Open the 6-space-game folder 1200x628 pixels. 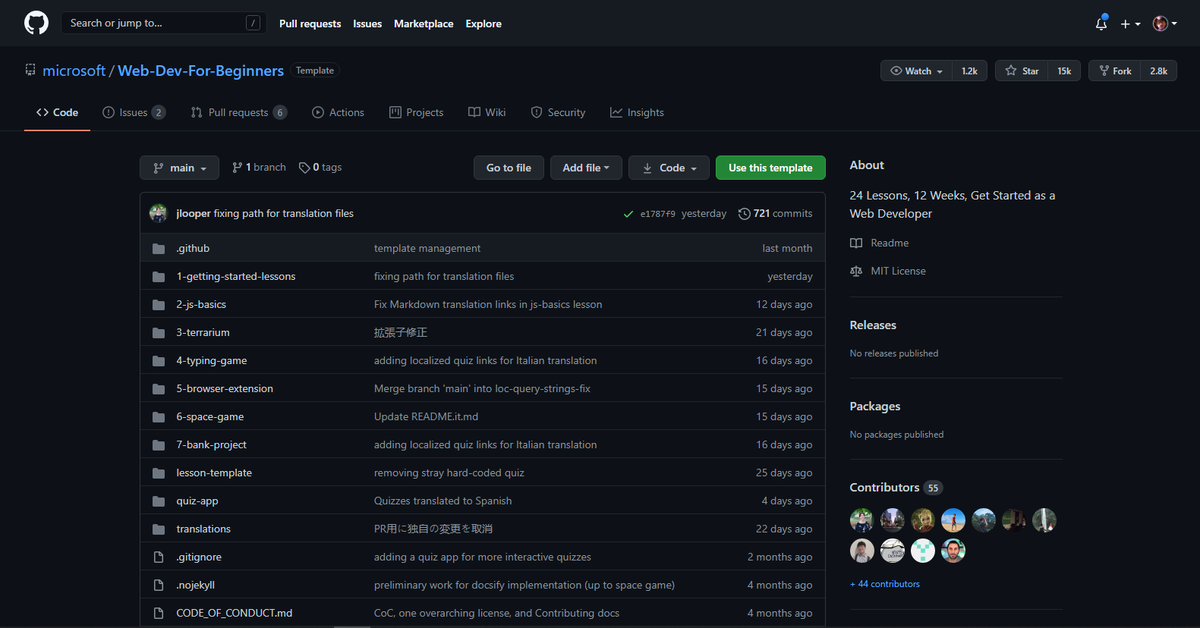pyautogui.click(x=210, y=416)
